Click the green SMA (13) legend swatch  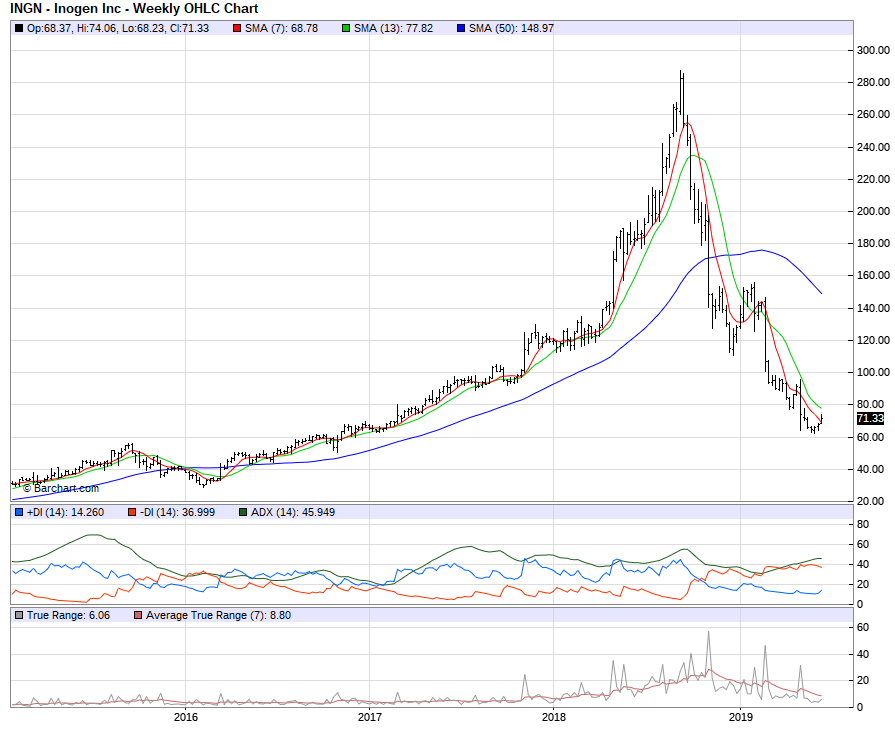click(346, 28)
